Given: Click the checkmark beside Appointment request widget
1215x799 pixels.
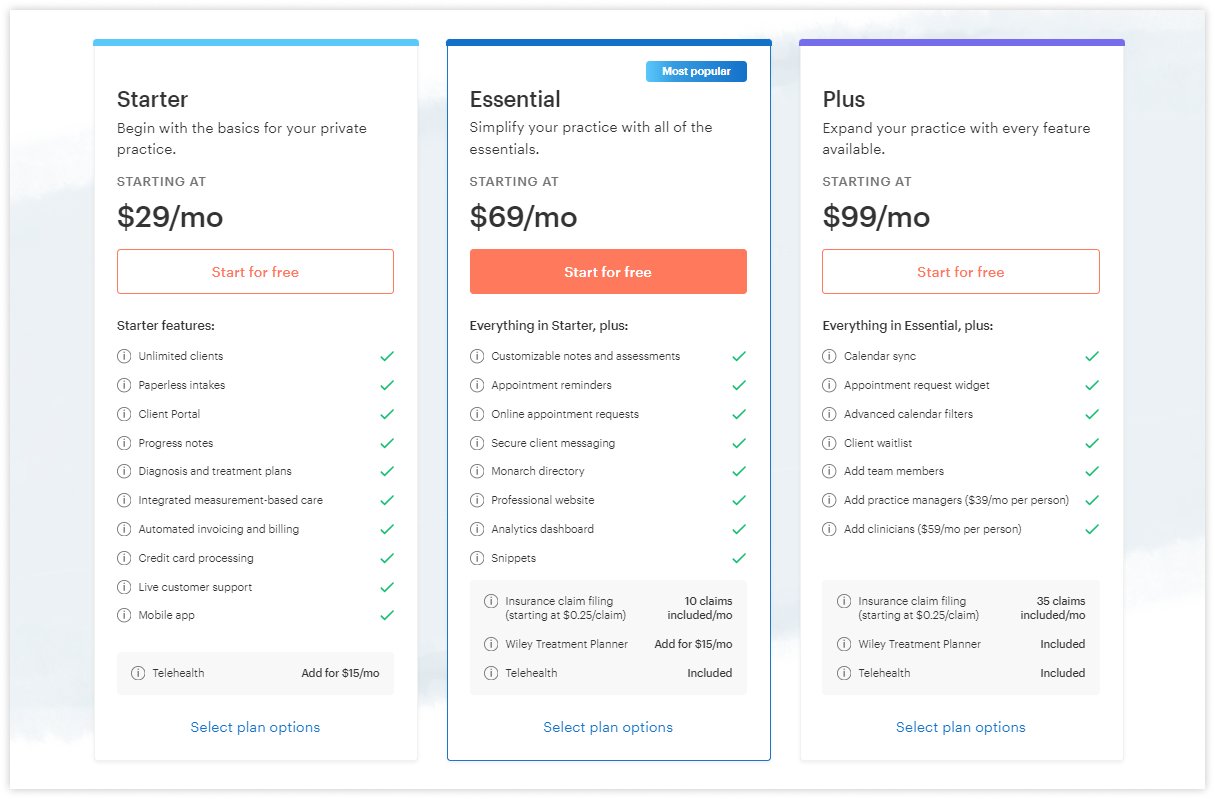Looking at the screenshot, I should point(1092,385).
